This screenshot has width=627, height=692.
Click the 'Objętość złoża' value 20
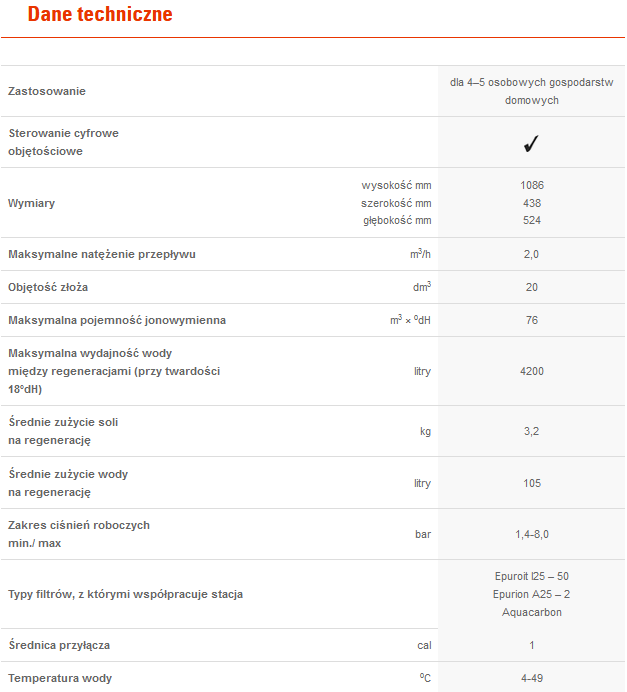tap(532, 287)
